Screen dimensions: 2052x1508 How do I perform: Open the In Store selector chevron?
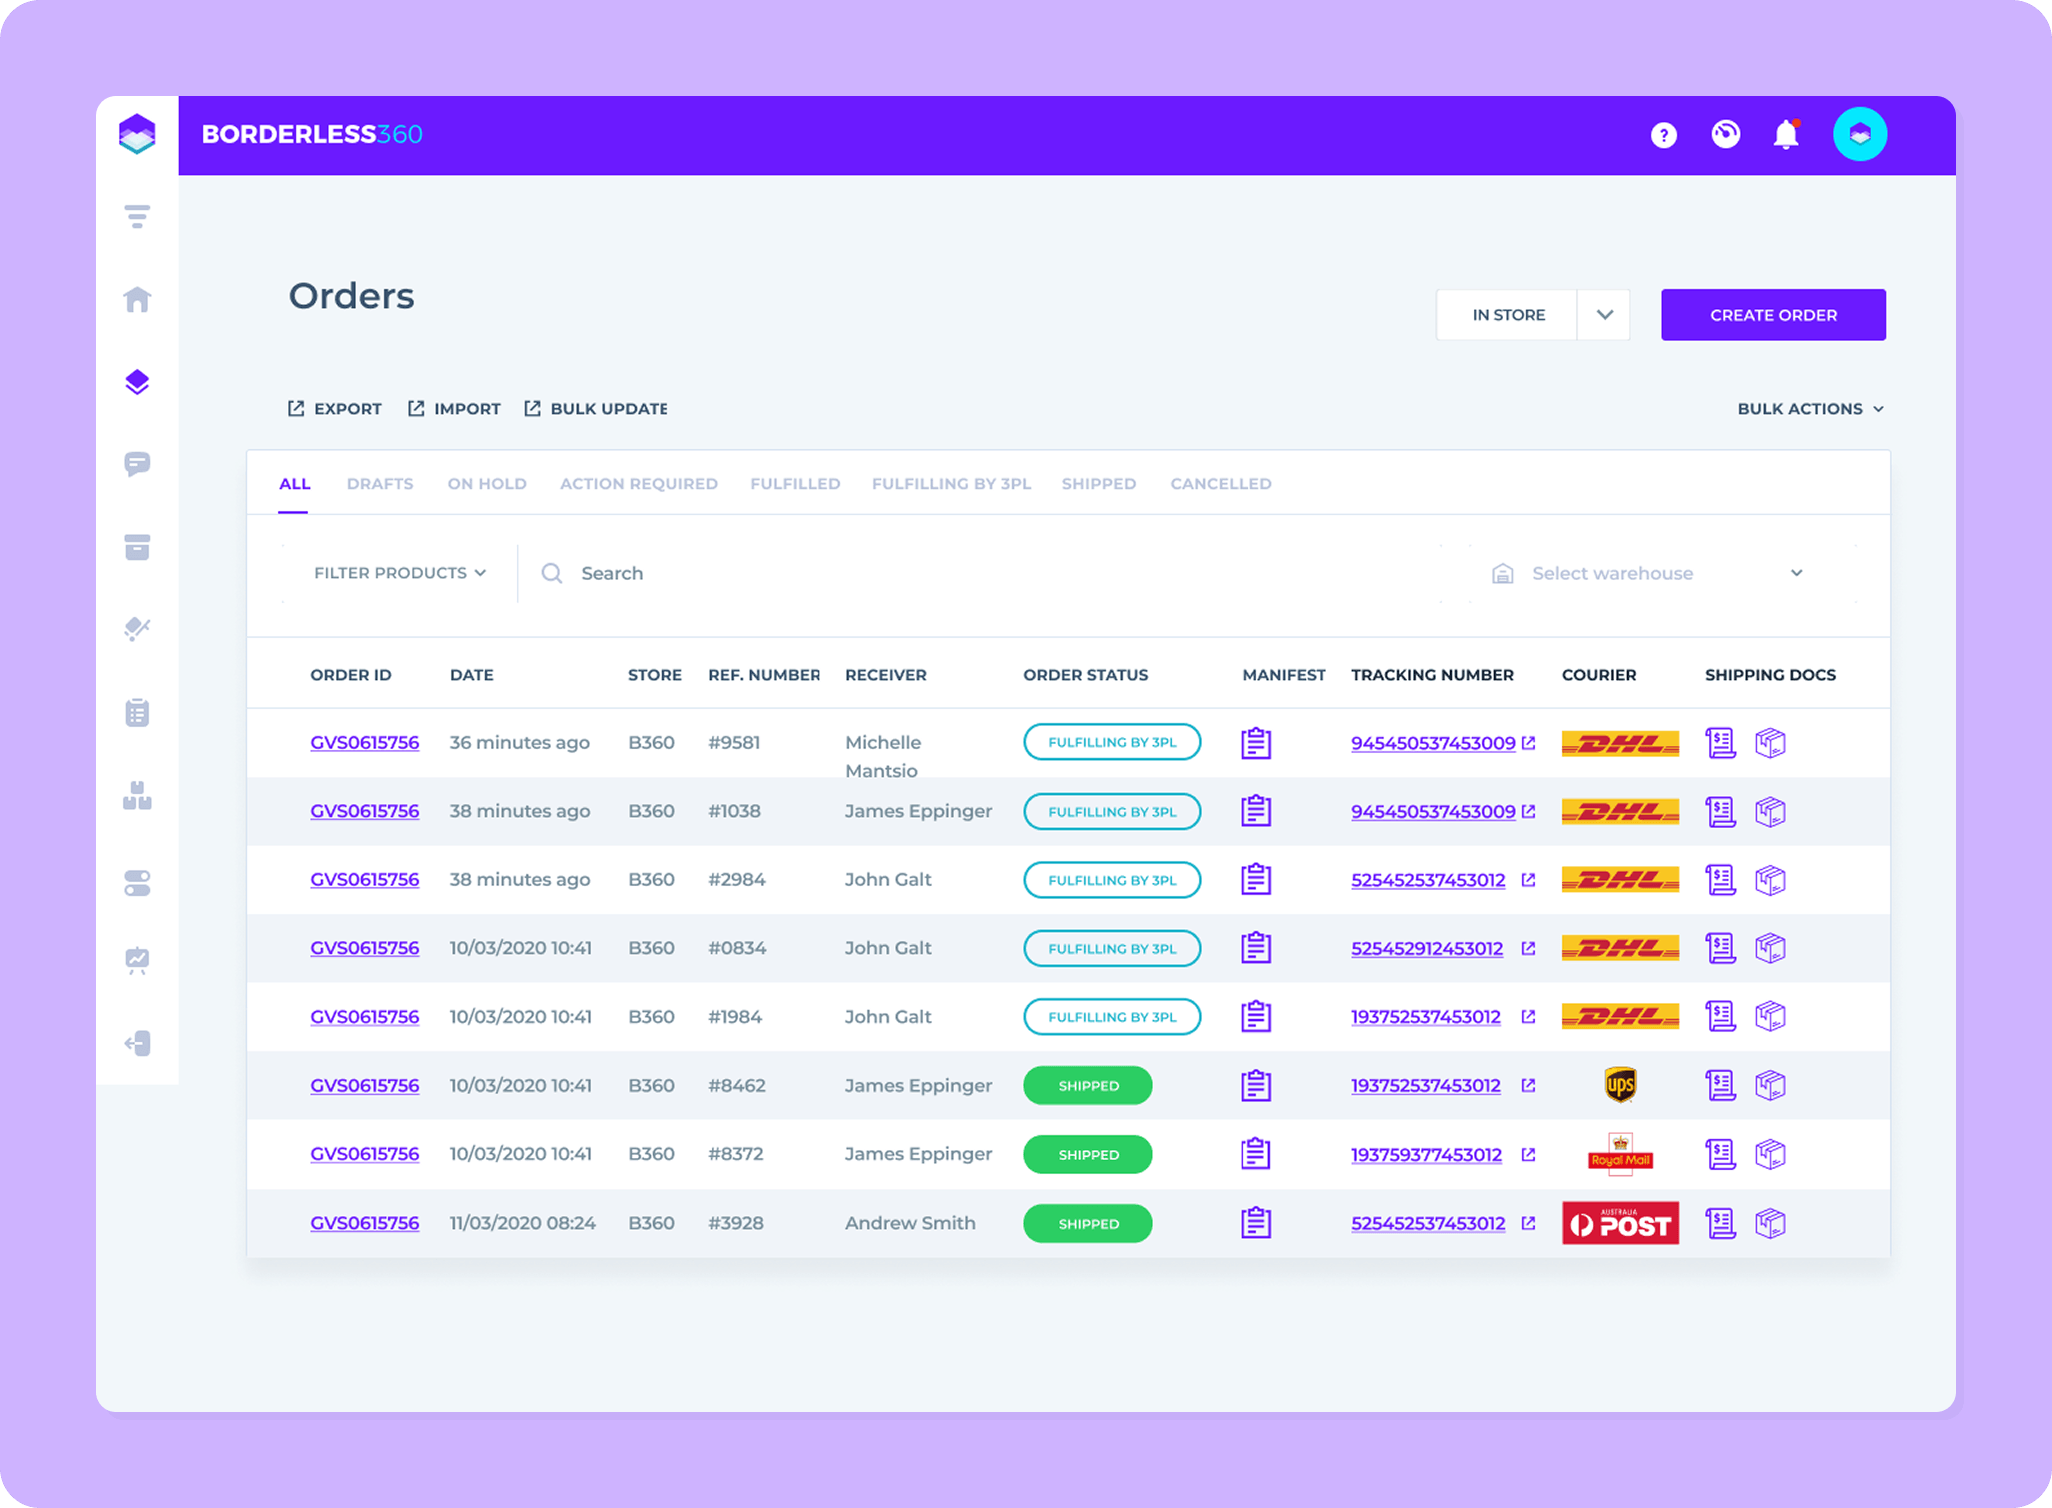coord(1604,314)
